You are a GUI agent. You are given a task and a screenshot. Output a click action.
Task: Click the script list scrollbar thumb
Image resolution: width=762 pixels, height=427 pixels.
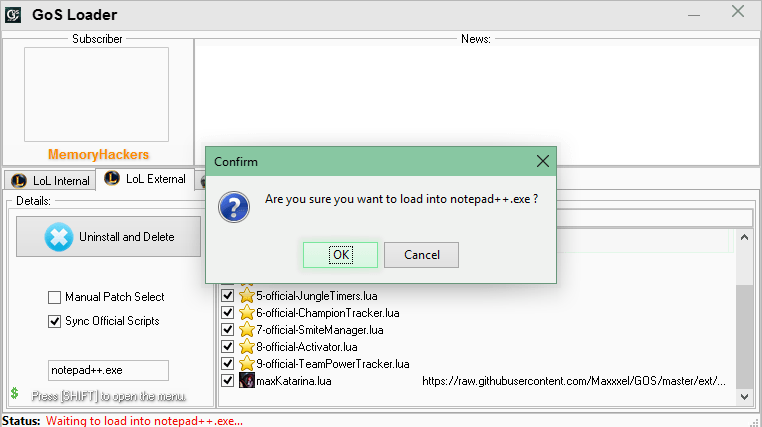click(744, 337)
